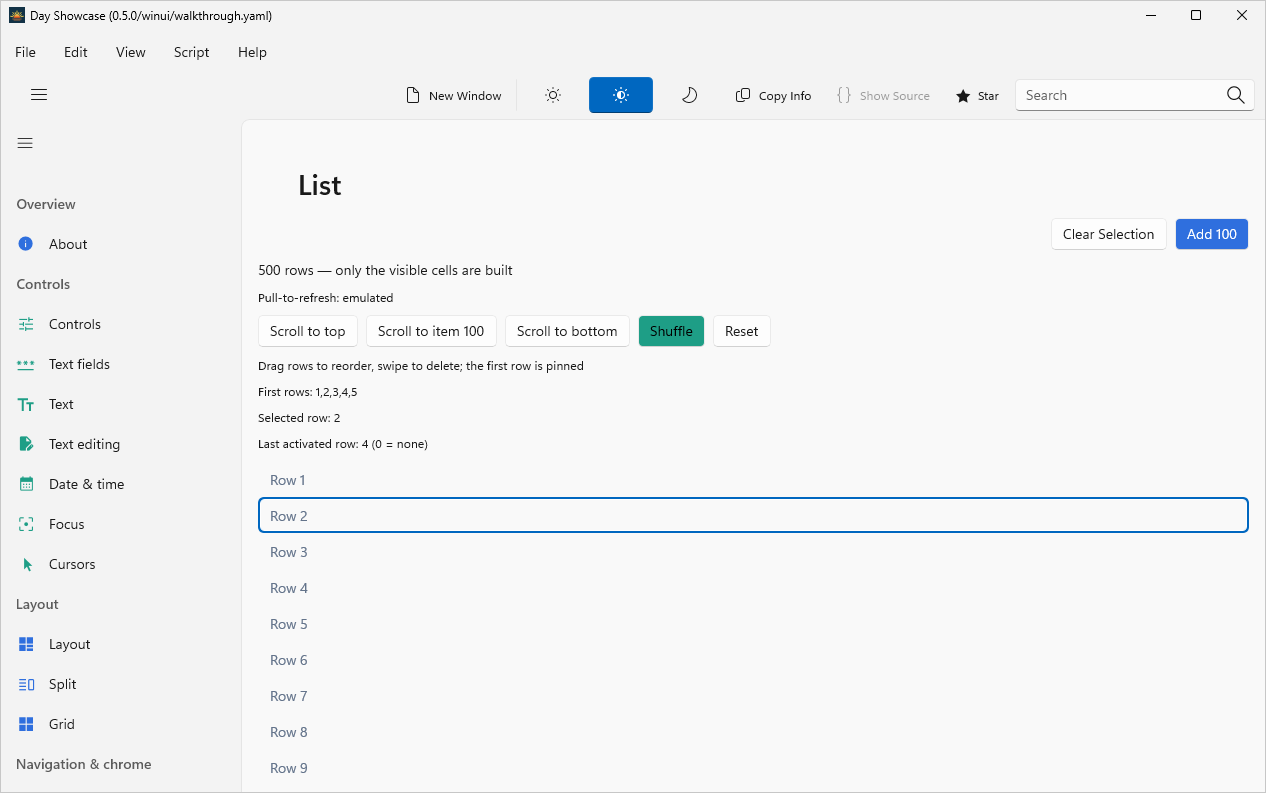Select Row 3 in the list
The width and height of the screenshot is (1266, 793).
(753, 552)
